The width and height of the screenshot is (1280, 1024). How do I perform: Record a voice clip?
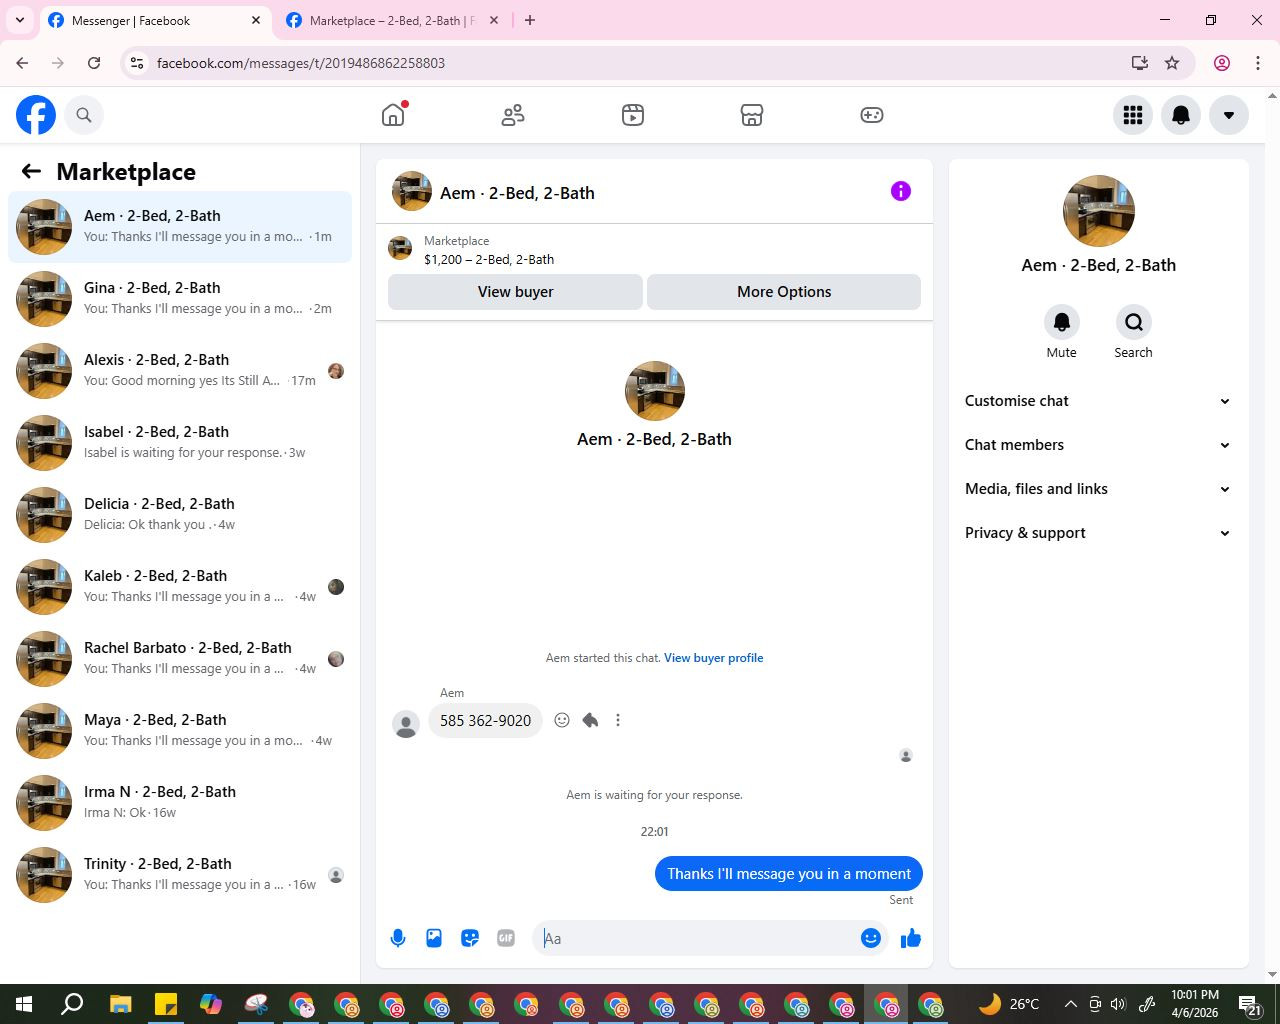coord(398,938)
